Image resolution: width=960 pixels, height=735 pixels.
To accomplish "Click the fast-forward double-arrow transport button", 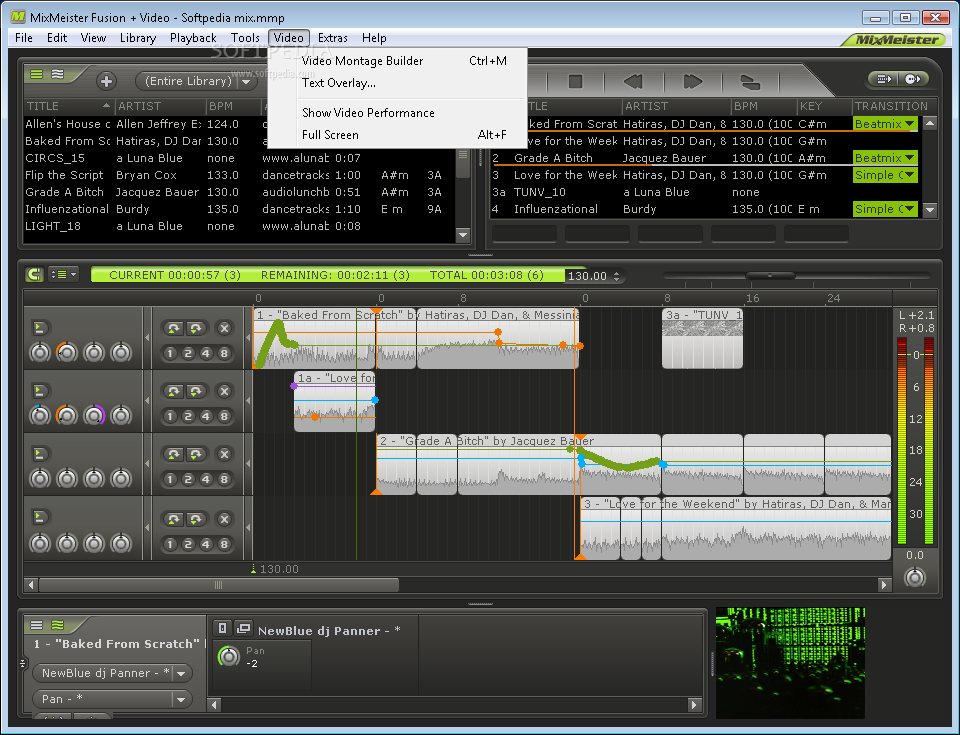I will 692,81.
